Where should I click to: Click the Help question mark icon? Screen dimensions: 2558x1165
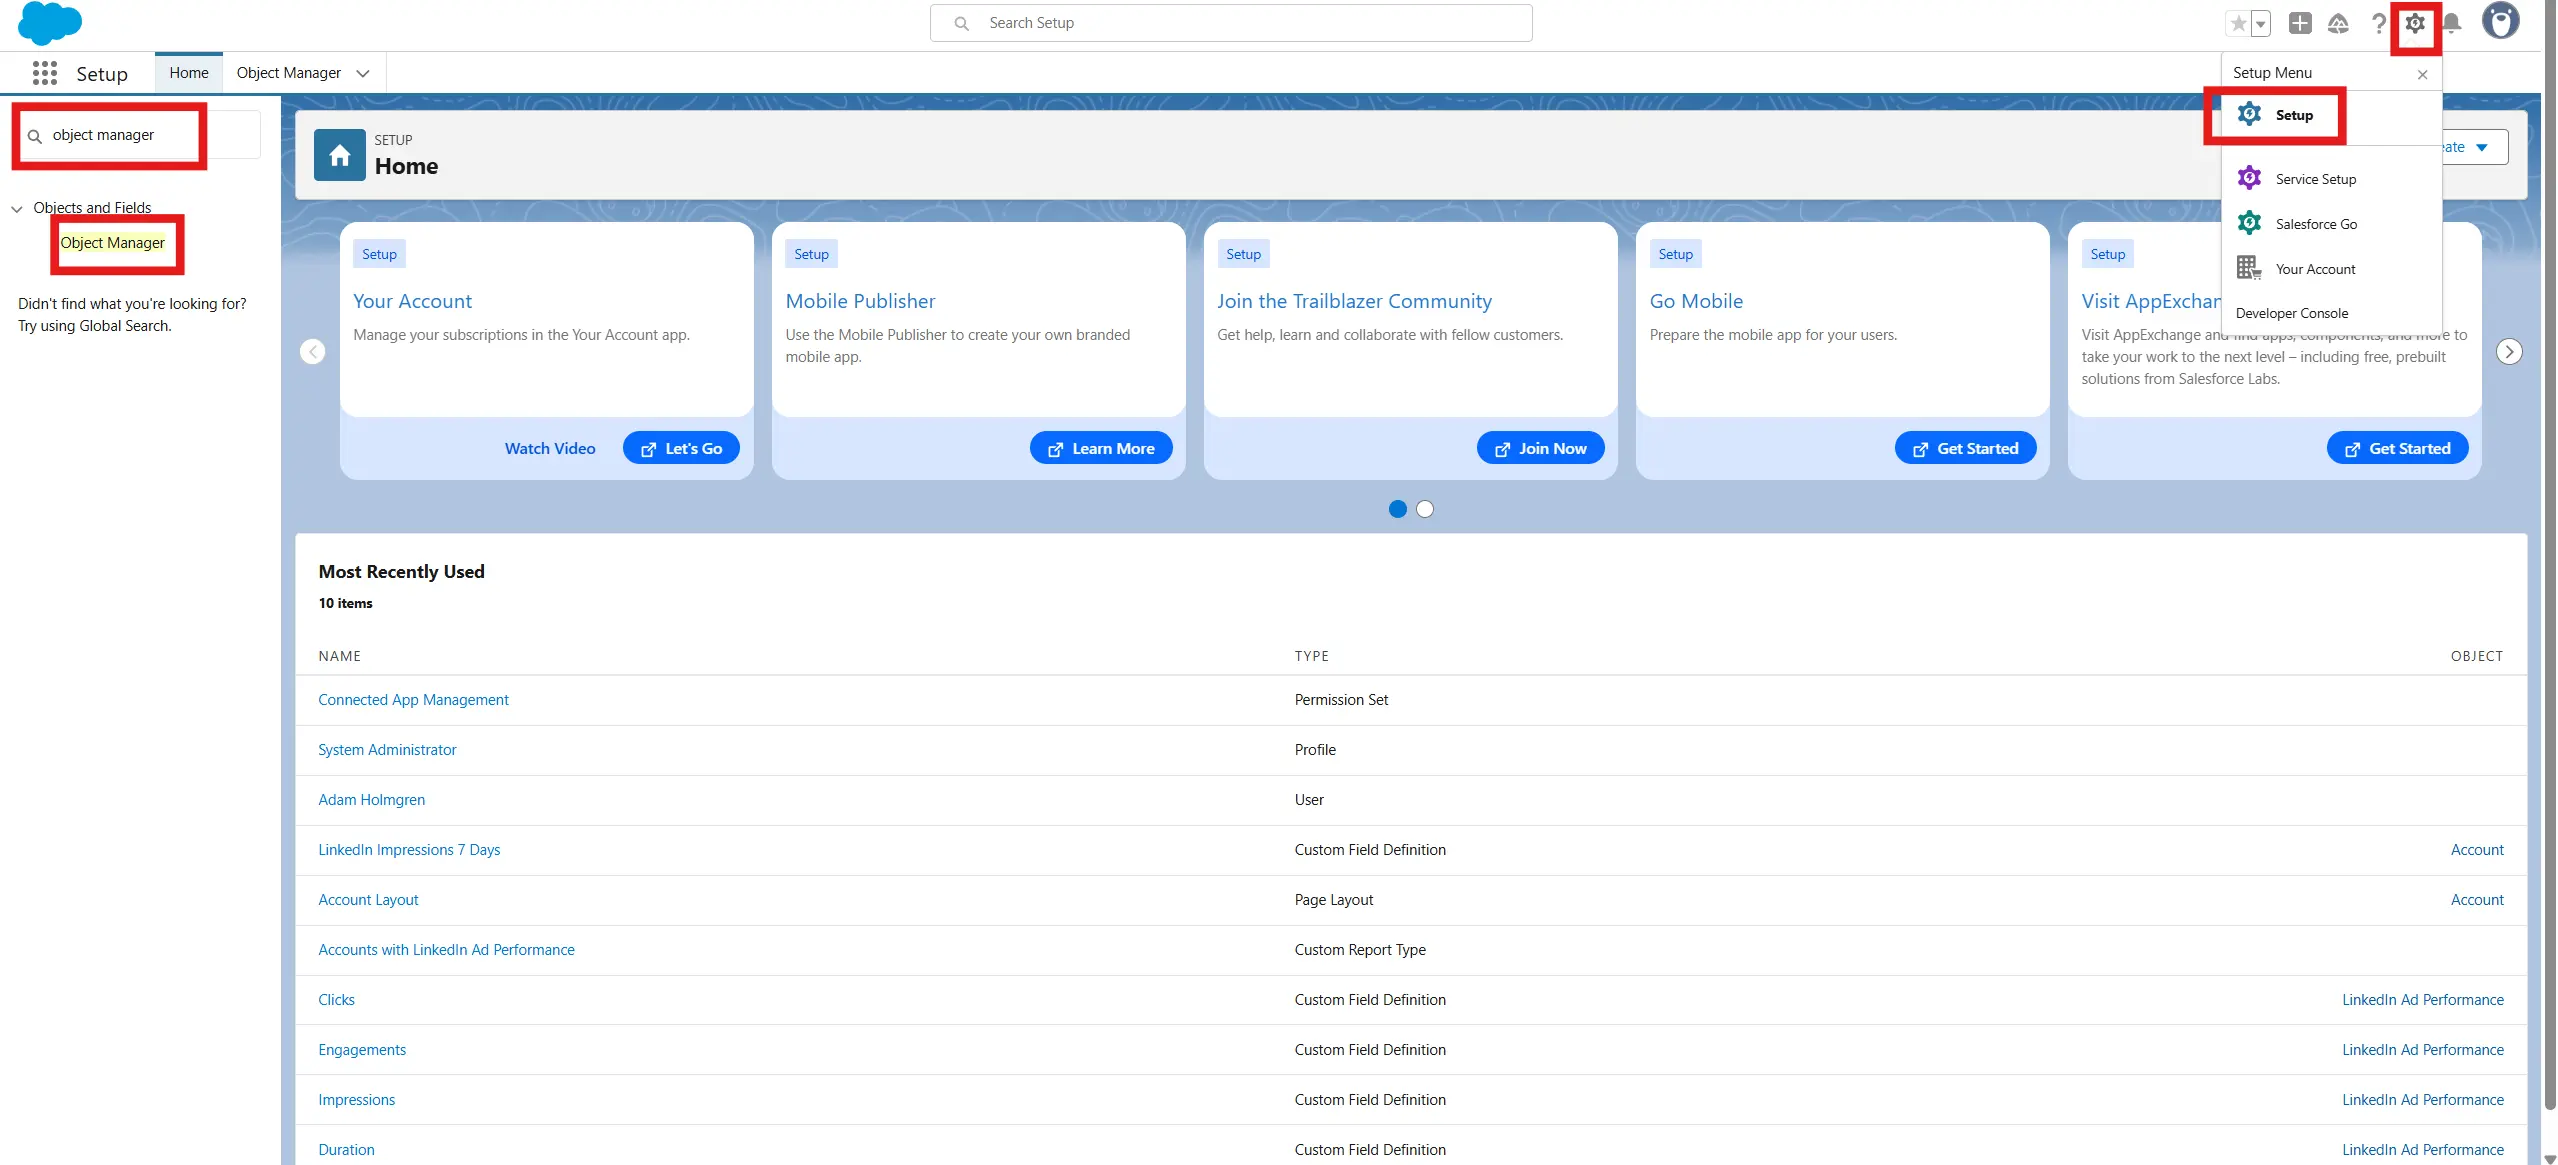[2379, 23]
